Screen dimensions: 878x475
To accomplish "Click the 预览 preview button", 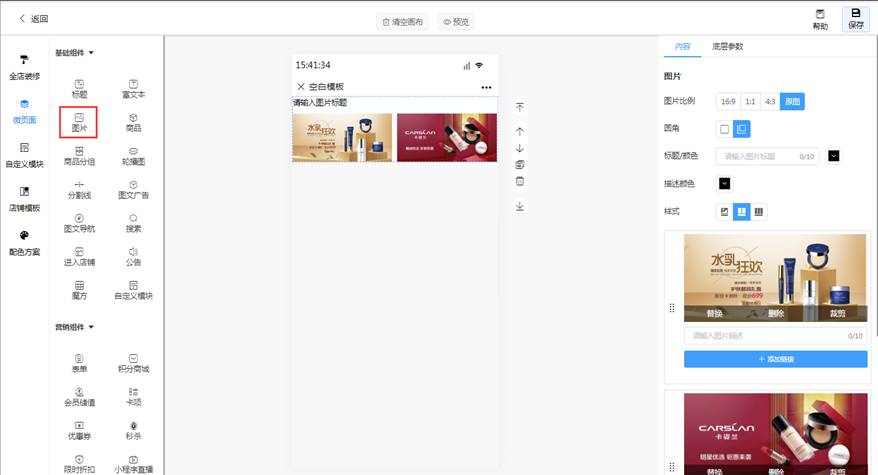I will tap(456, 22).
